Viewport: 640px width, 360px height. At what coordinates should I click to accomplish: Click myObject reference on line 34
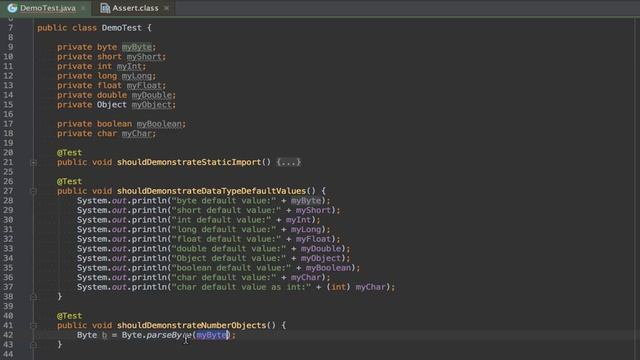click(x=321, y=258)
